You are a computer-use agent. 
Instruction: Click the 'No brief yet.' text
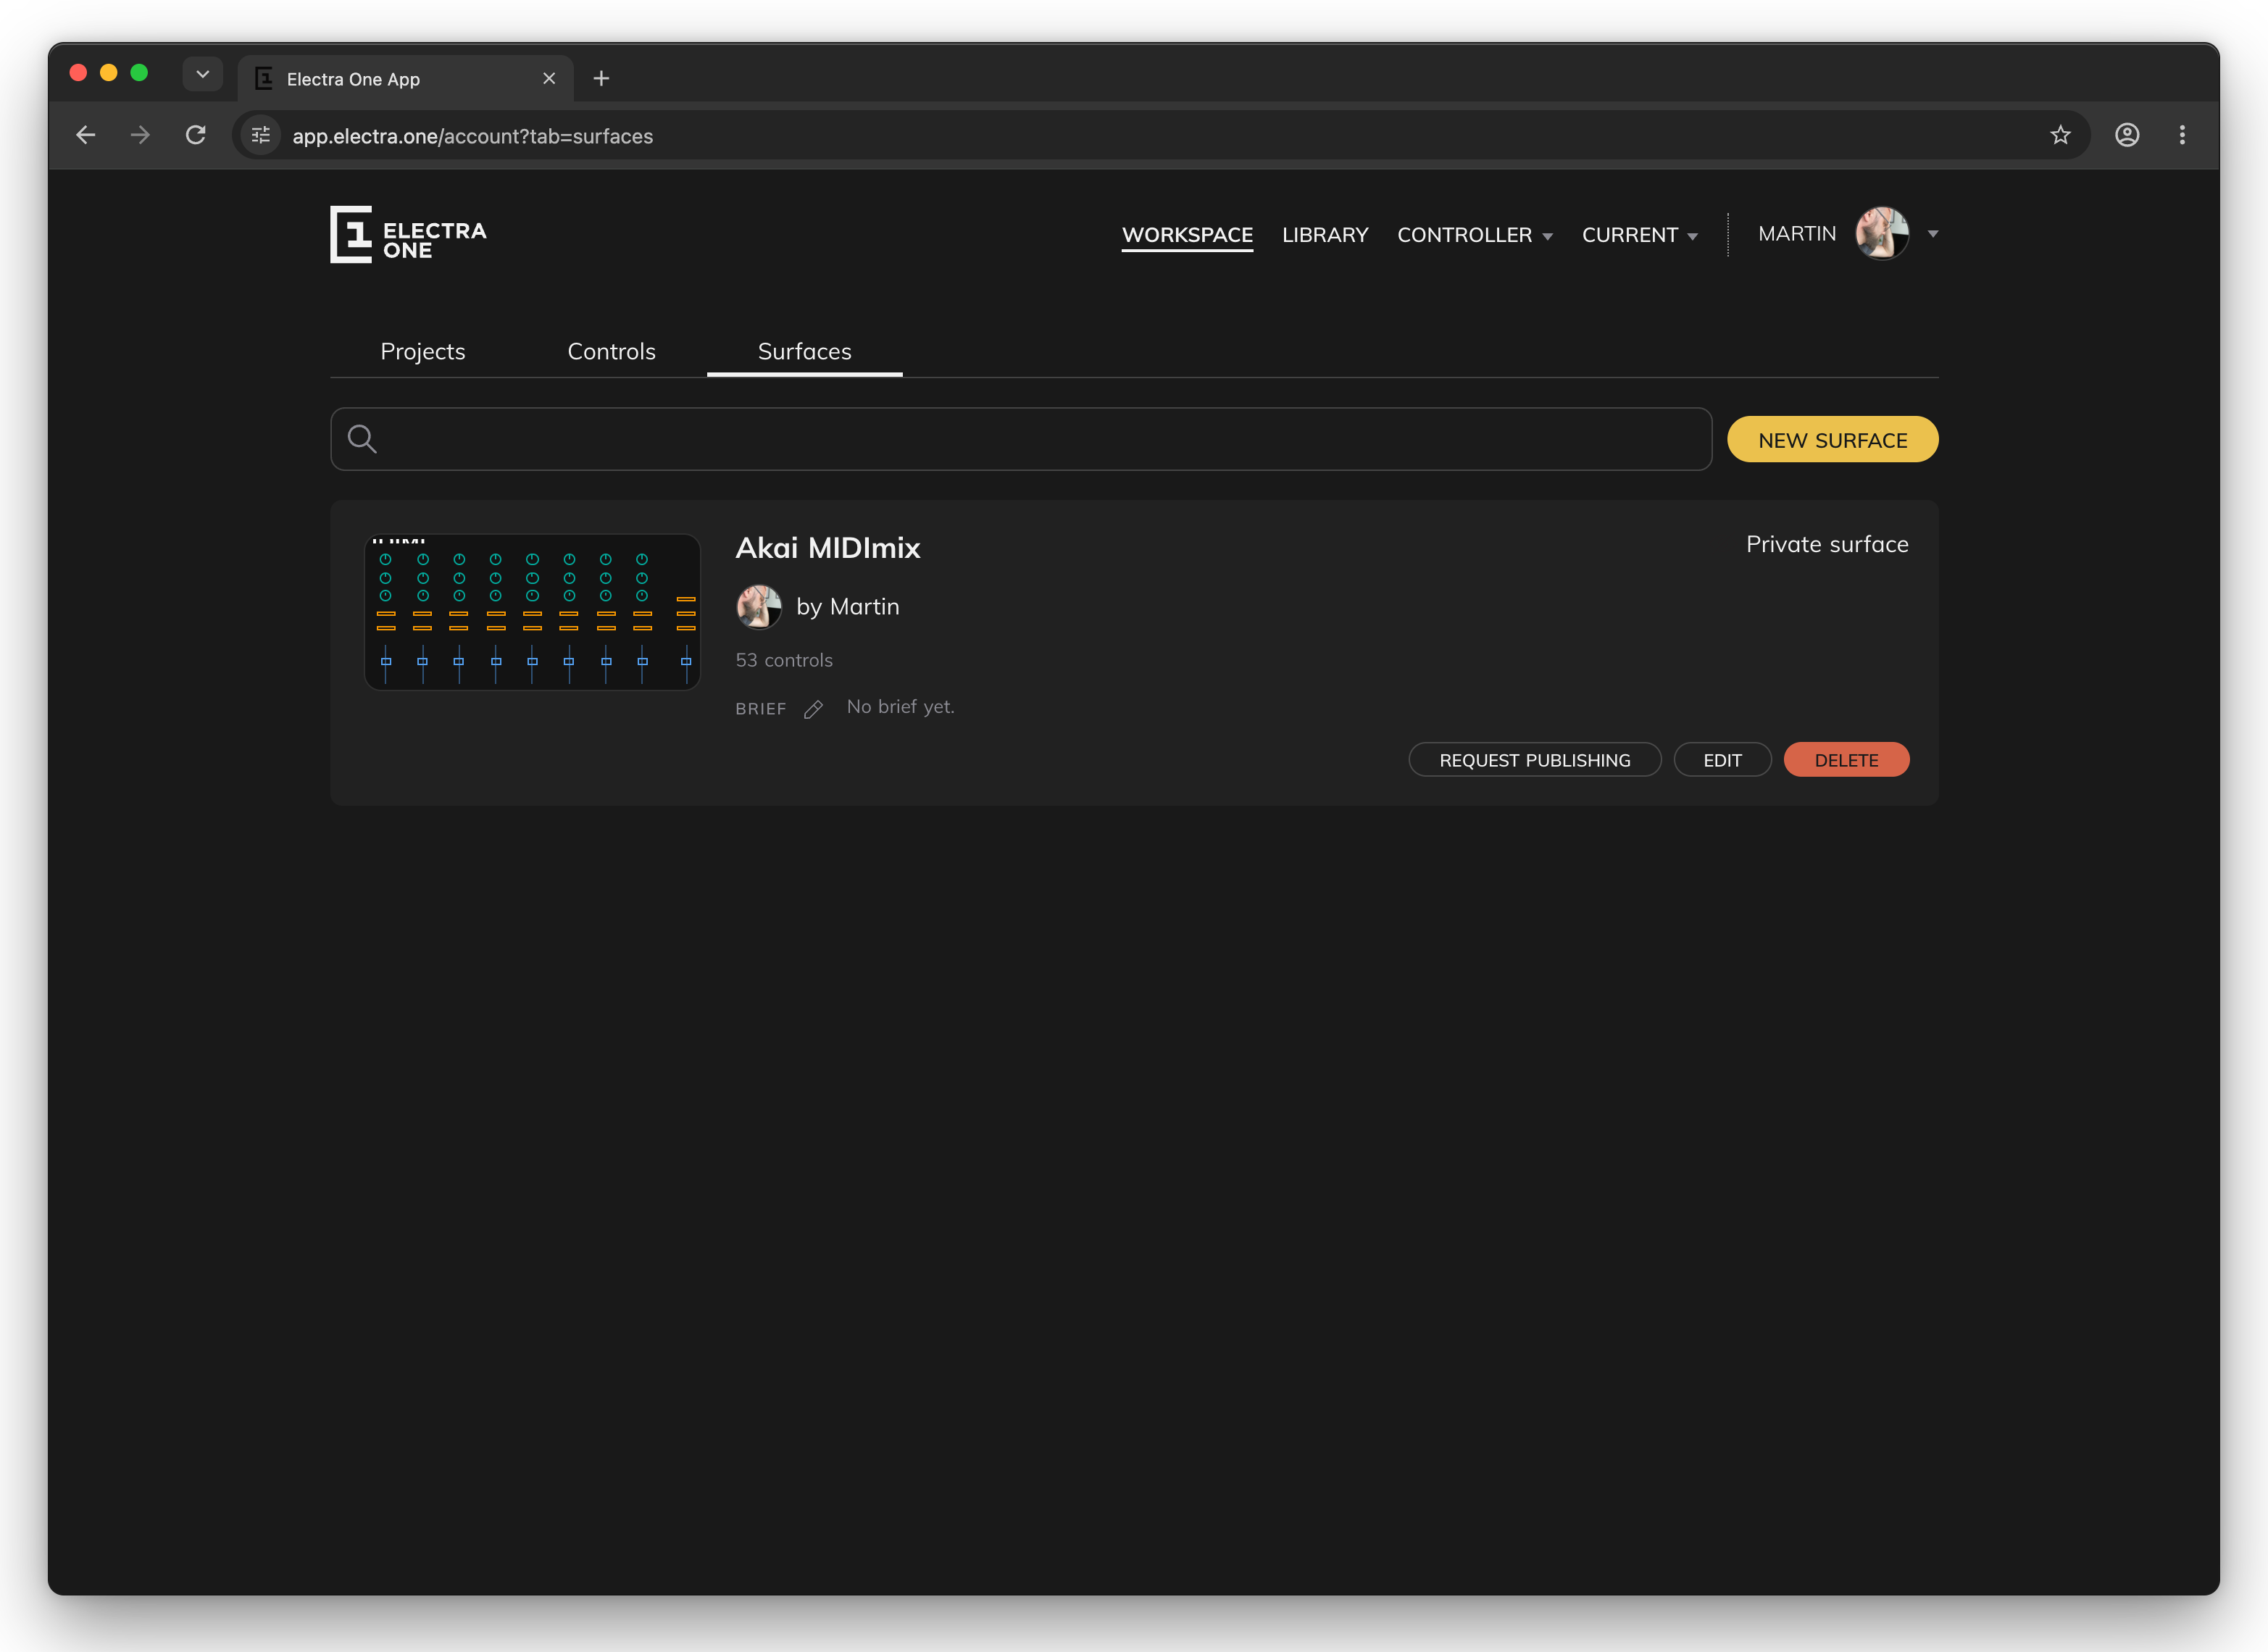point(901,707)
